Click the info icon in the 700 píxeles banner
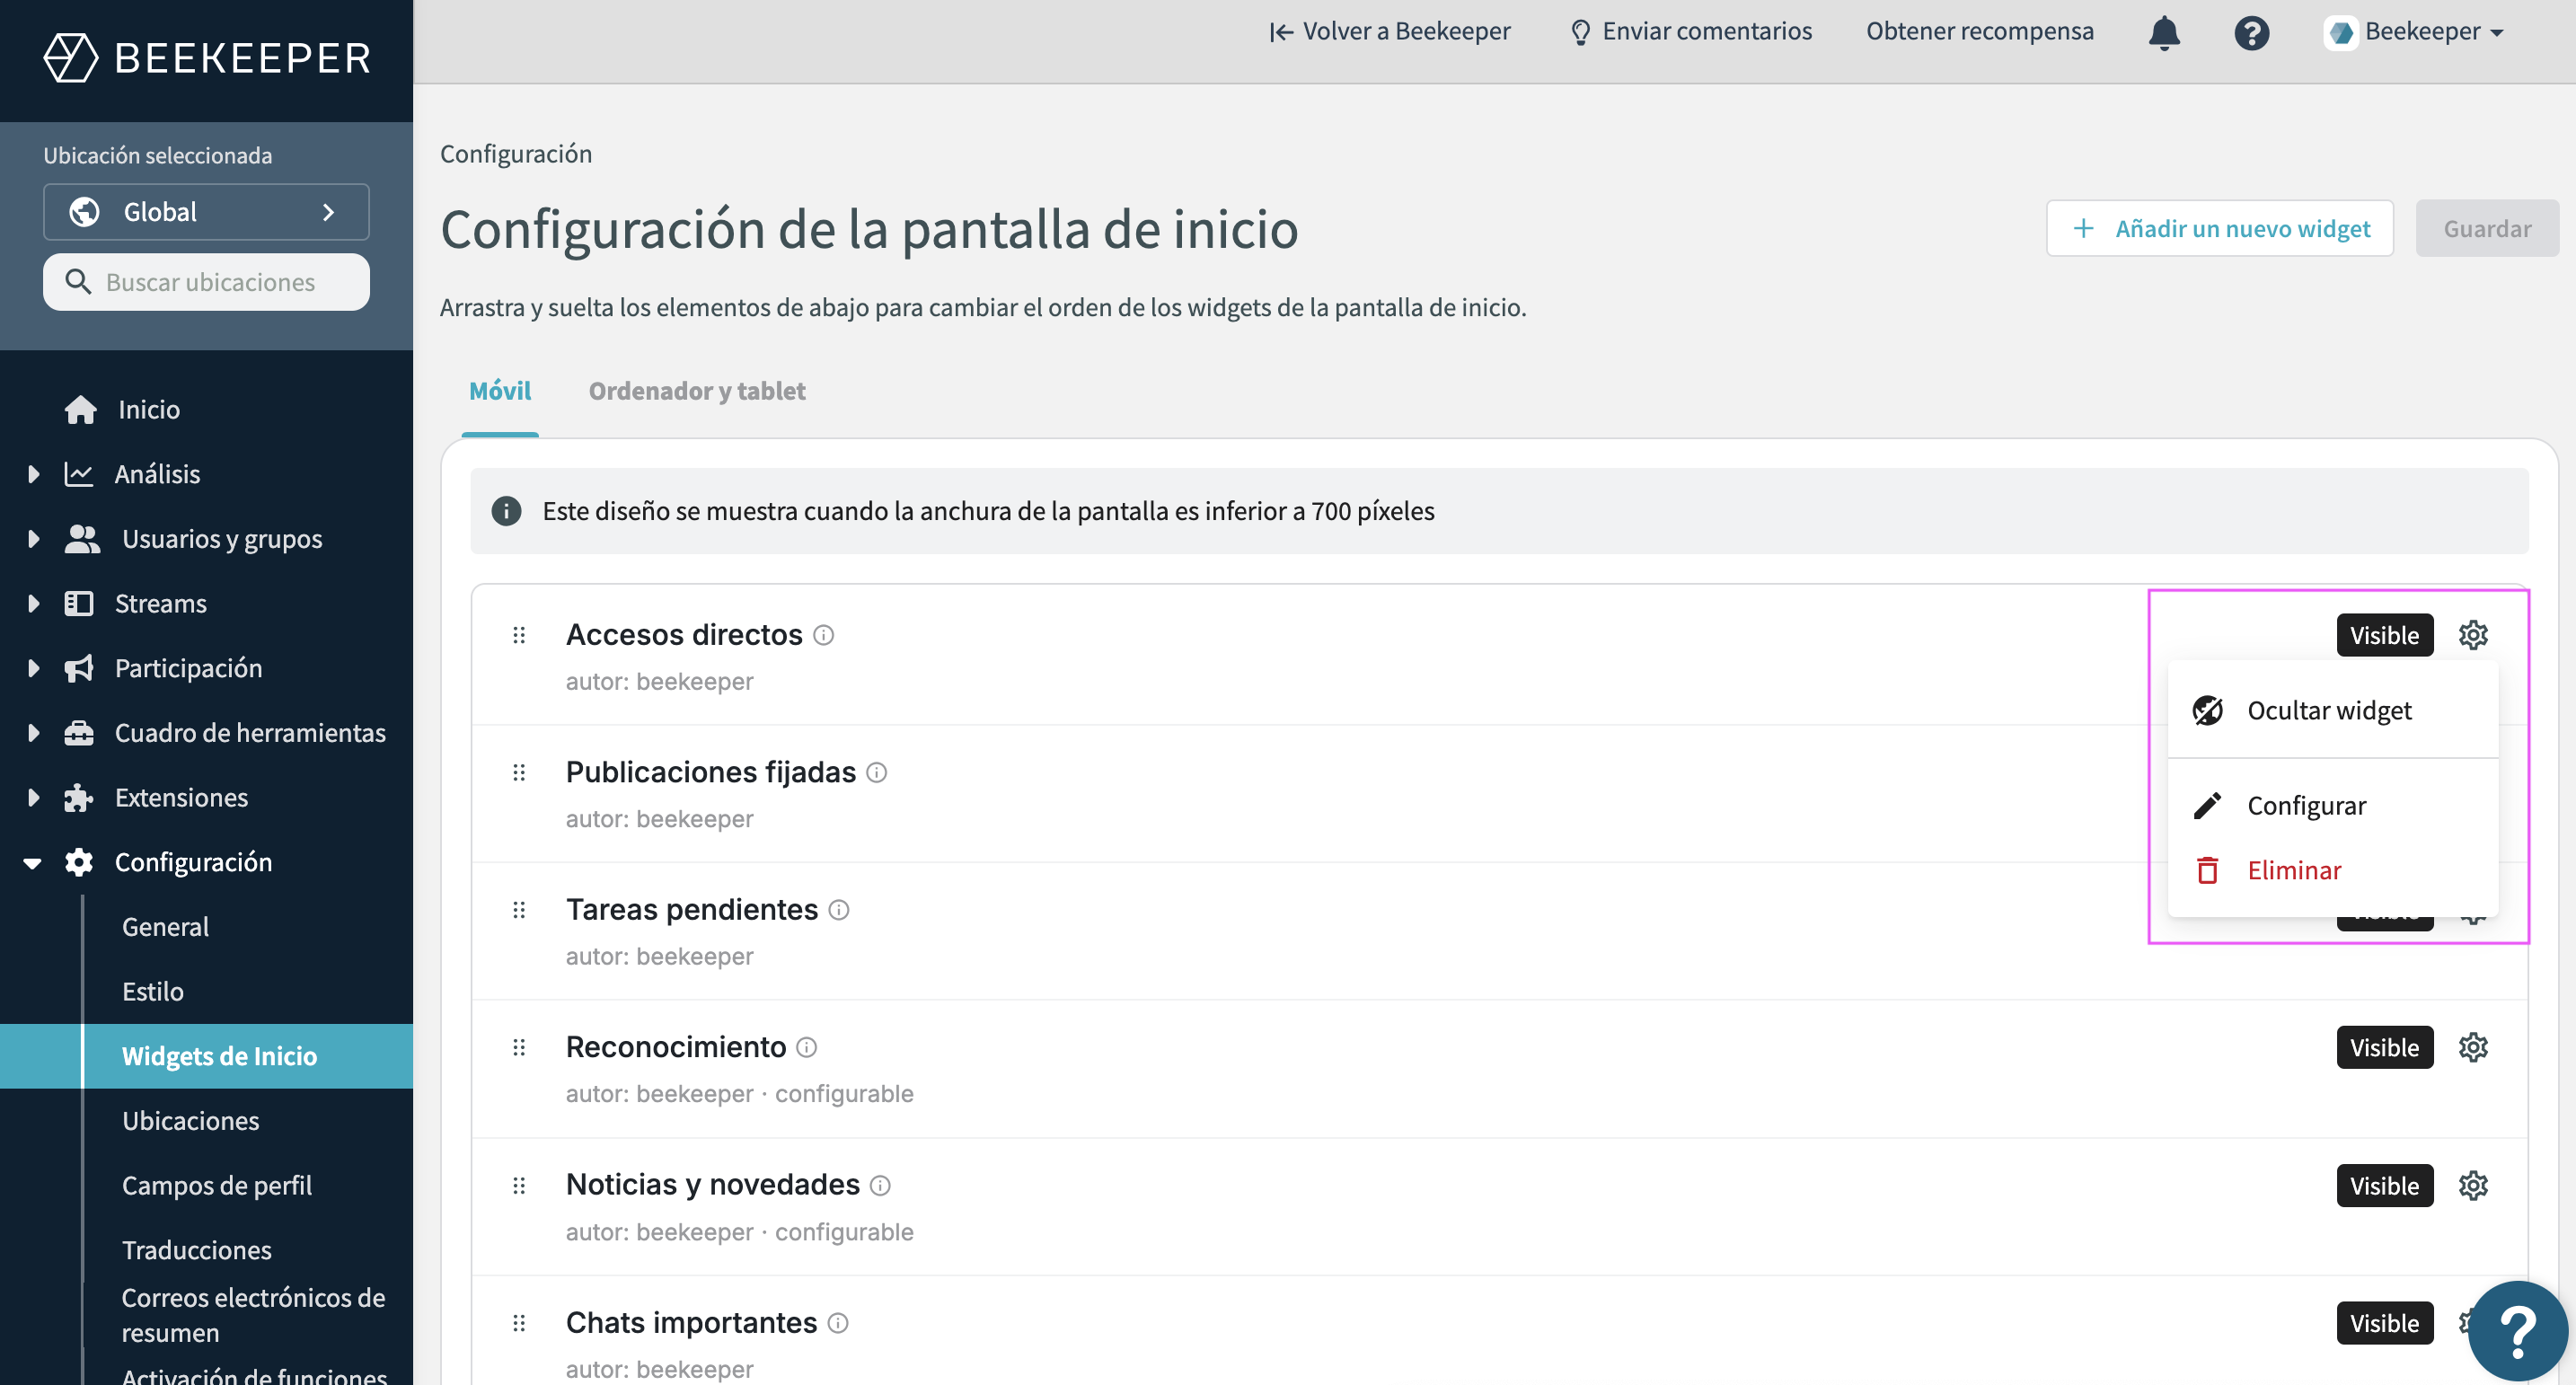 pyautogui.click(x=506, y=511)
